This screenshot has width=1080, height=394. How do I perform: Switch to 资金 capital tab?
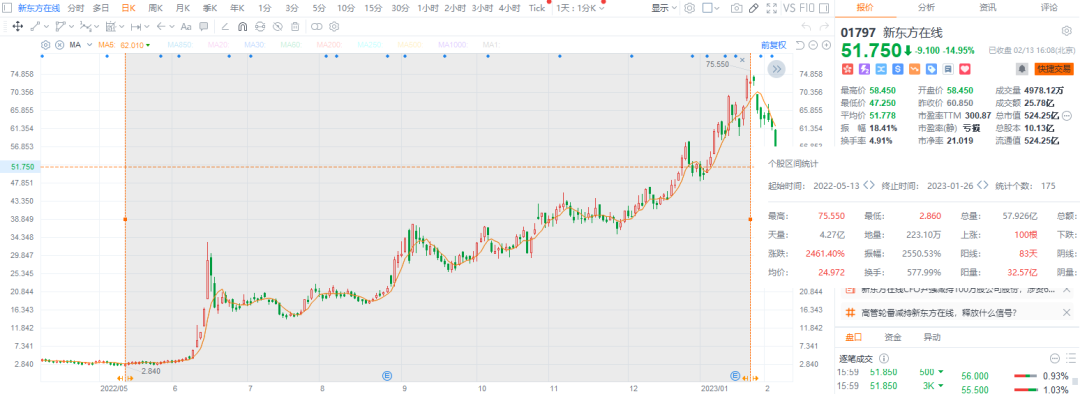(893, 338)
